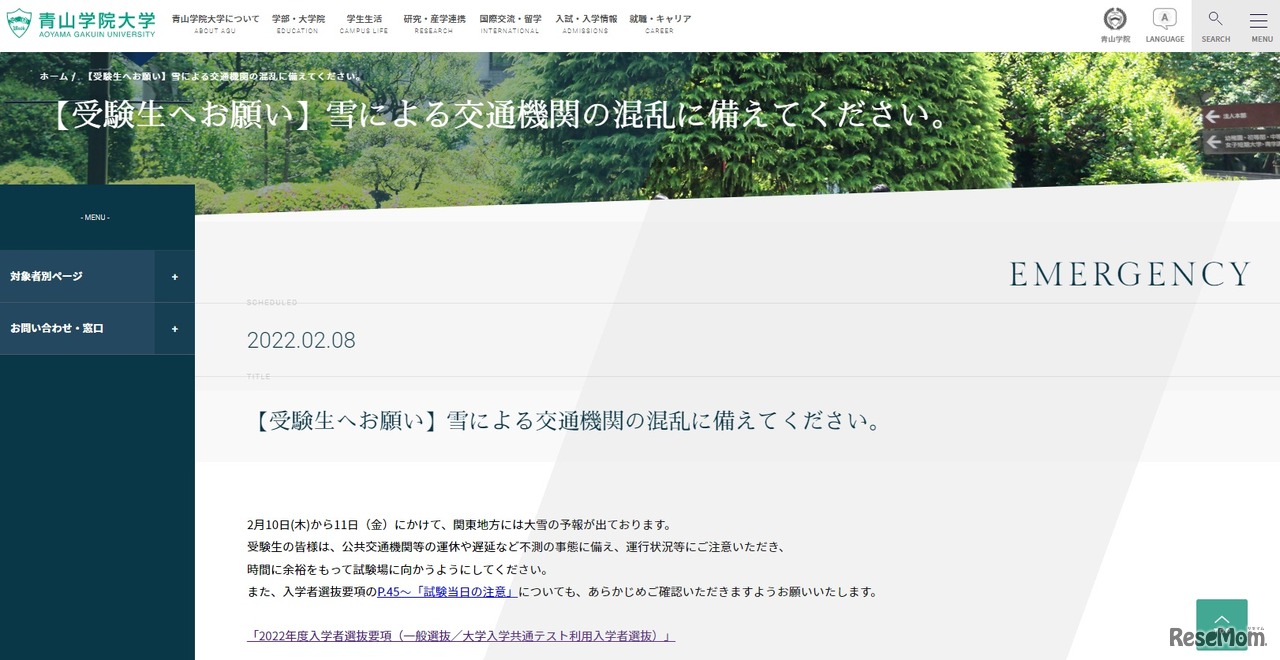Screen dimensions: 1280x660
Task: Open 入試・入学情報 ADMISSIONS menu
Action: click(586, 24)
